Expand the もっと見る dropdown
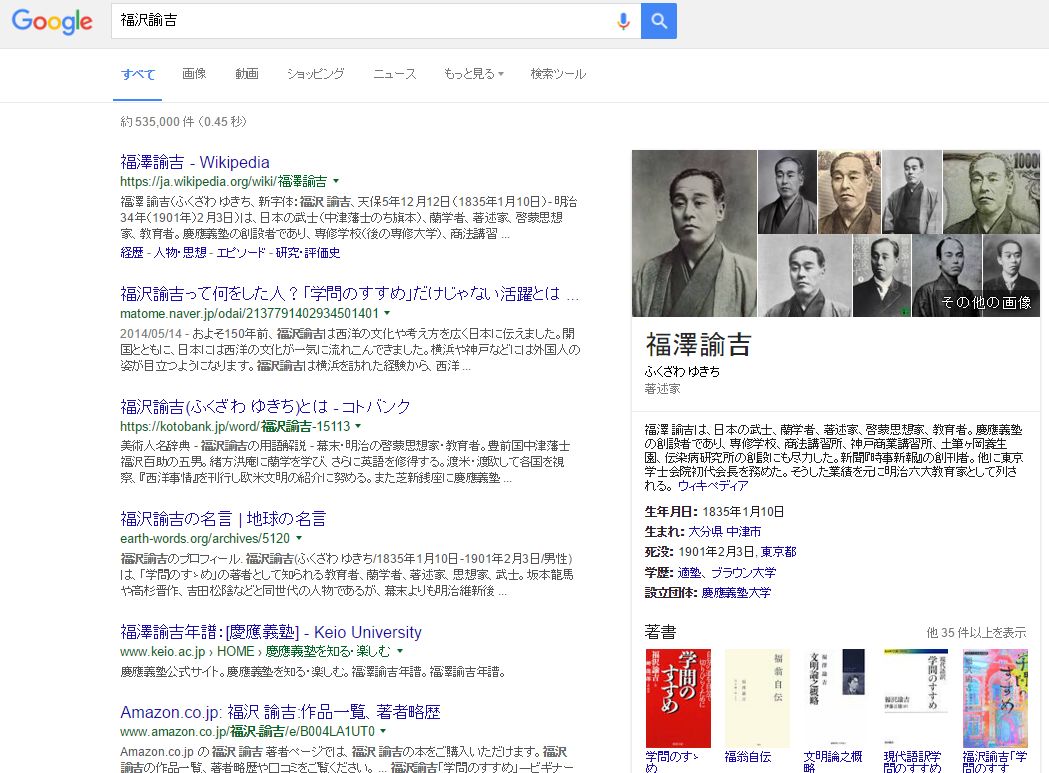Image resolution: width=1049 pixels, height=773 pixels. [x=474, y=74]
